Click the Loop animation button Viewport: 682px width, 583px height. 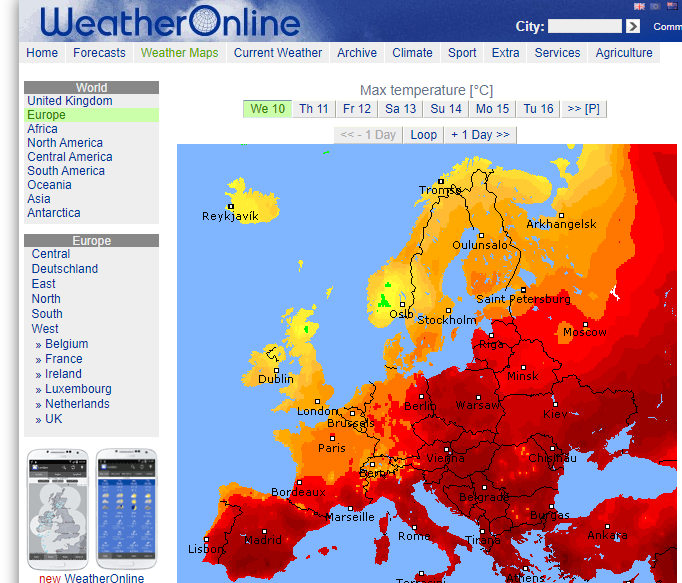tap(424, 135)
